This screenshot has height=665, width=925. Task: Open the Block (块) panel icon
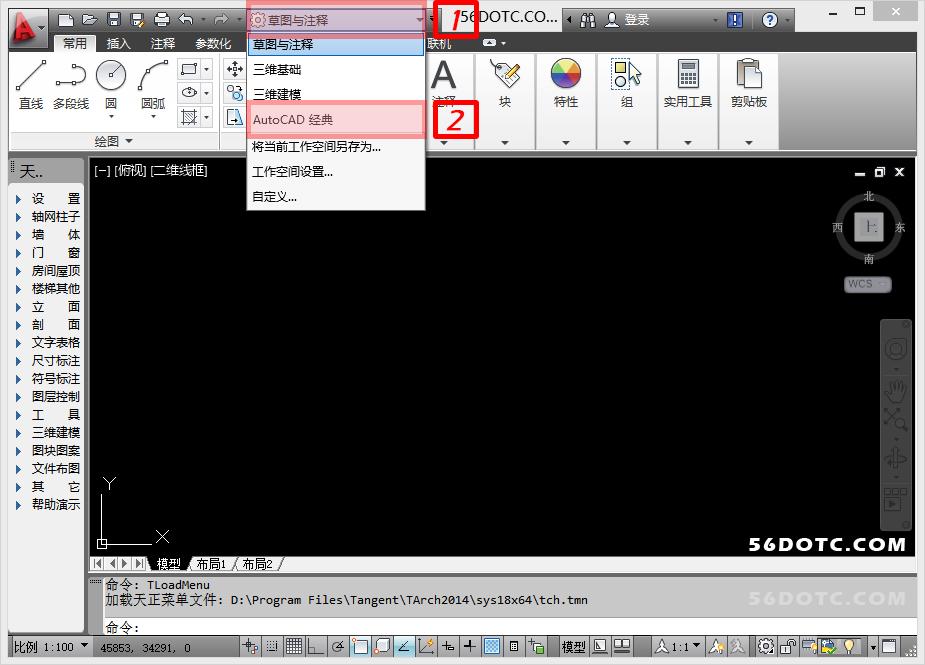[505, 78]
